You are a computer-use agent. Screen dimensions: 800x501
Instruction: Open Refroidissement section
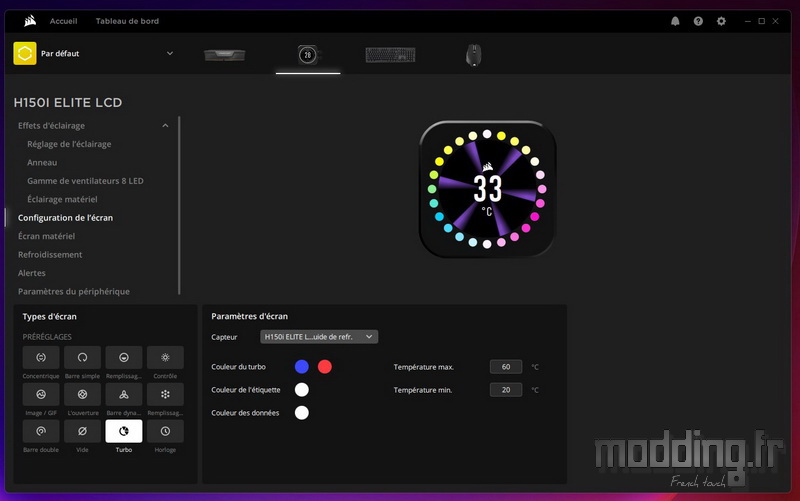tap(49, 254)
